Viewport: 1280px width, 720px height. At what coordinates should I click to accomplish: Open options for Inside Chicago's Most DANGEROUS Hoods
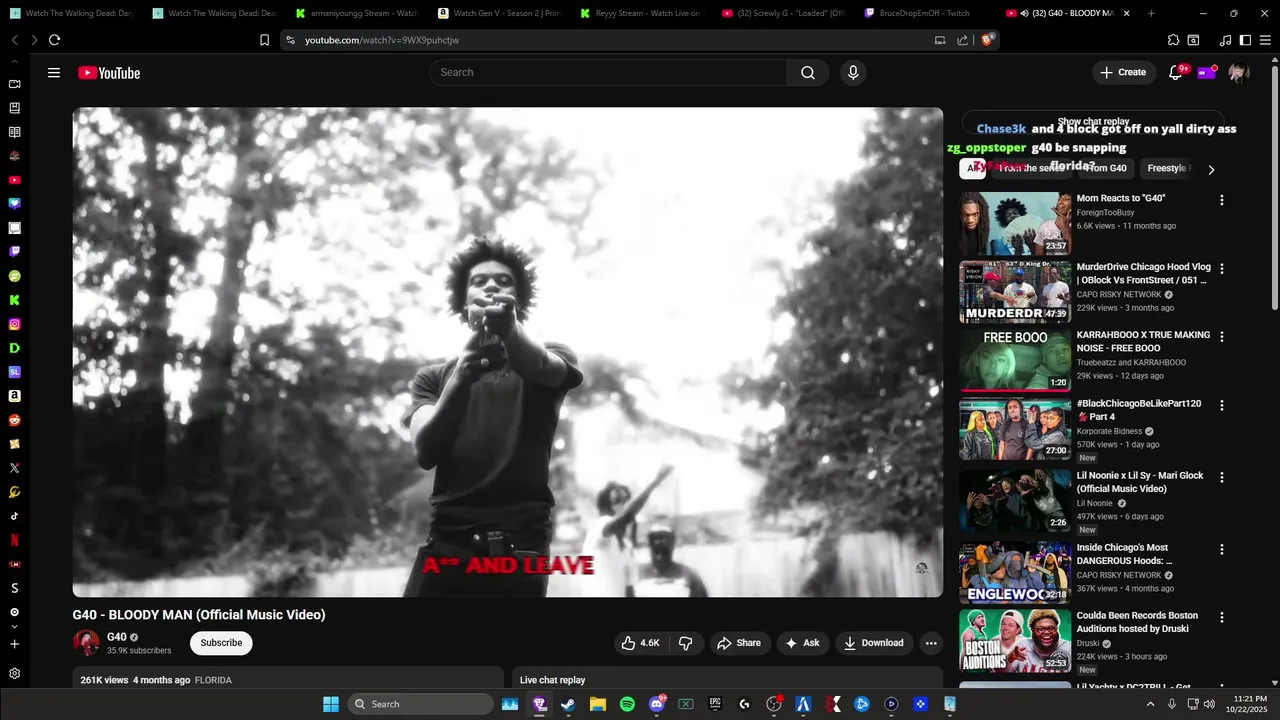coord(1221,550)
